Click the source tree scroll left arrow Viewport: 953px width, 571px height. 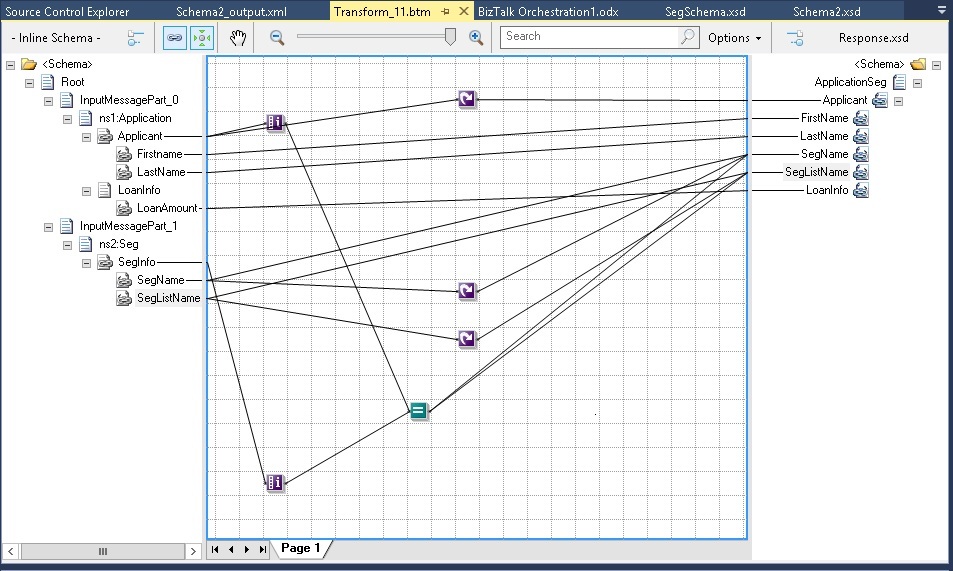point(11,552)
